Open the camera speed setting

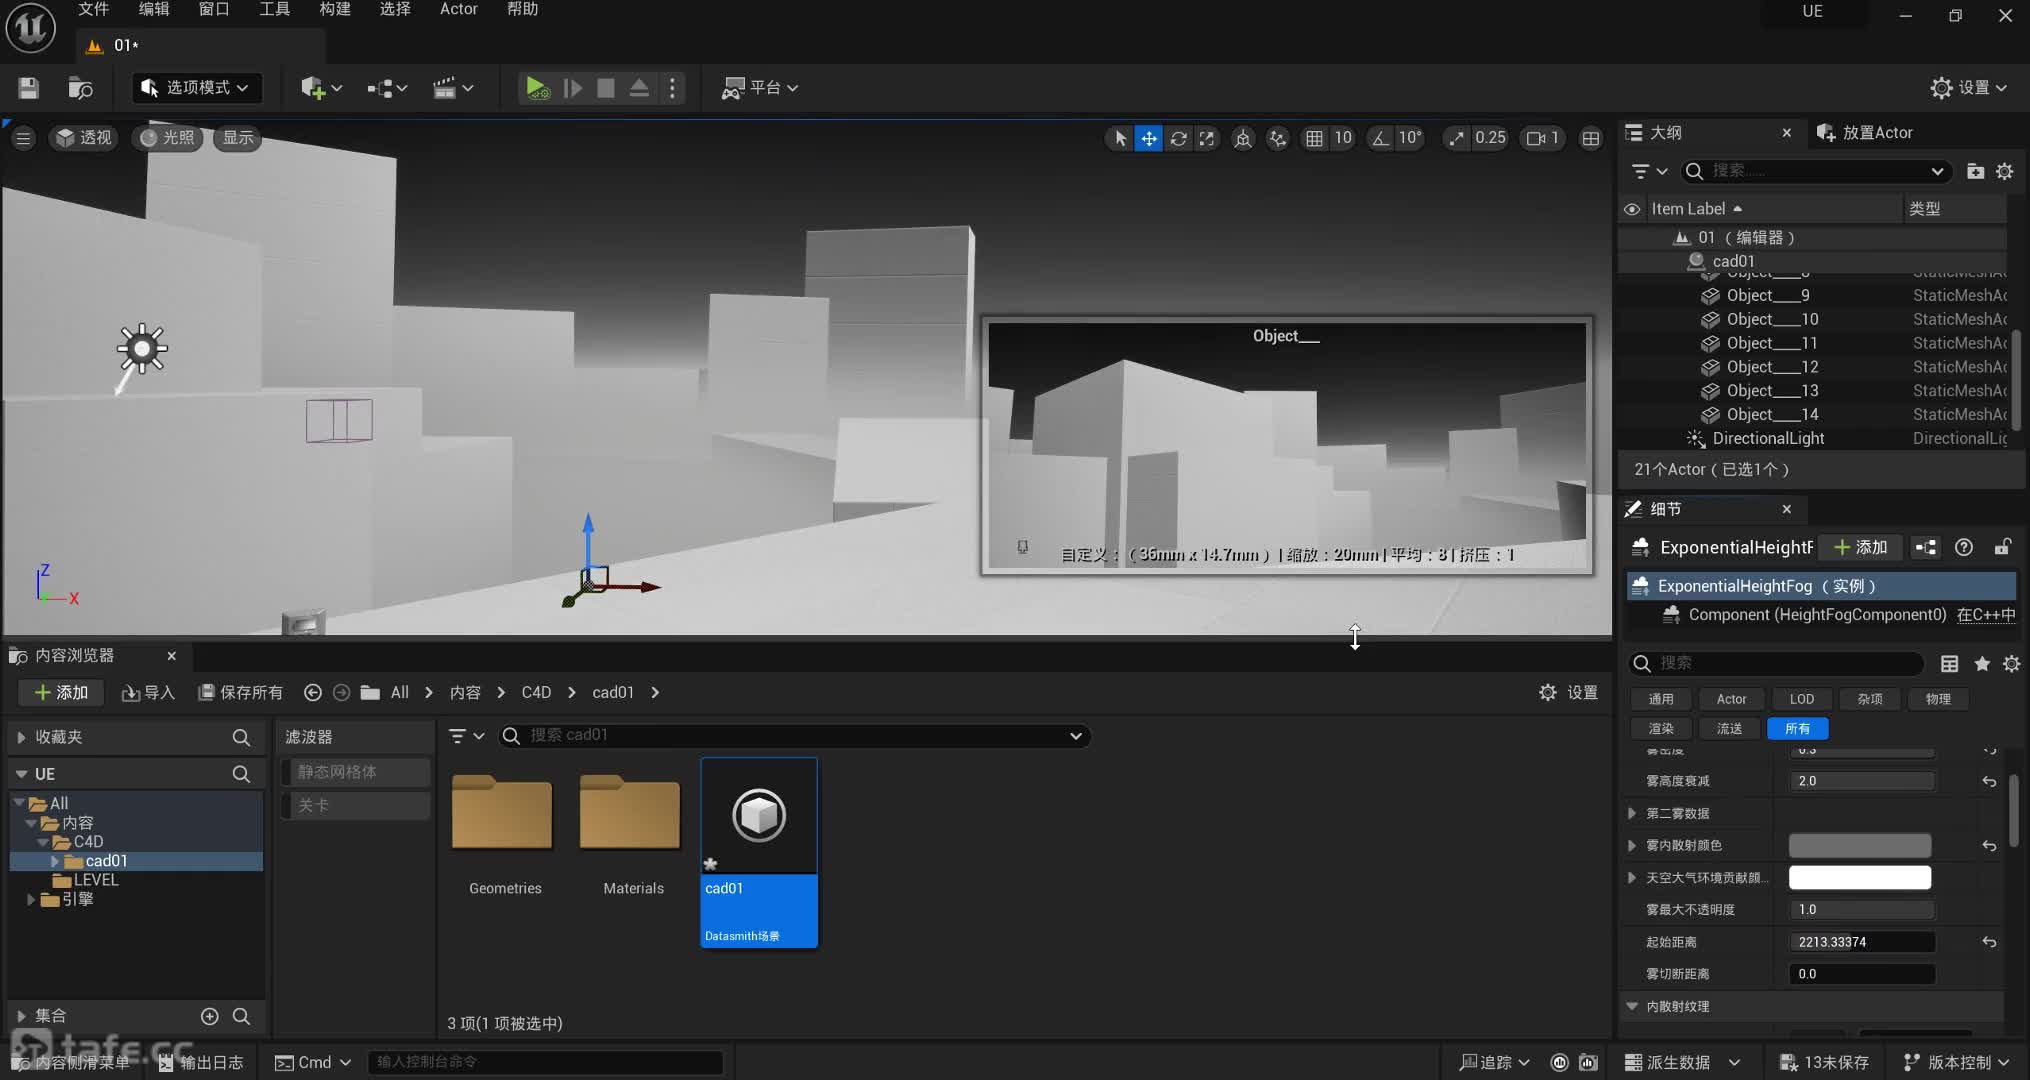tap(1543, 138)
